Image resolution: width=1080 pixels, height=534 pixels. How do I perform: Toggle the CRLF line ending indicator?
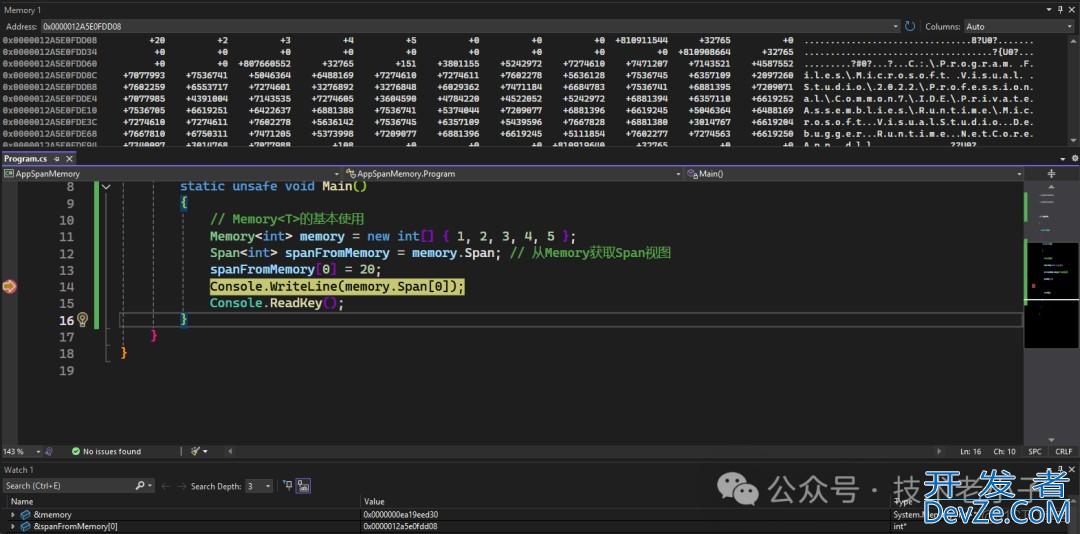[x=1063, y=451]
